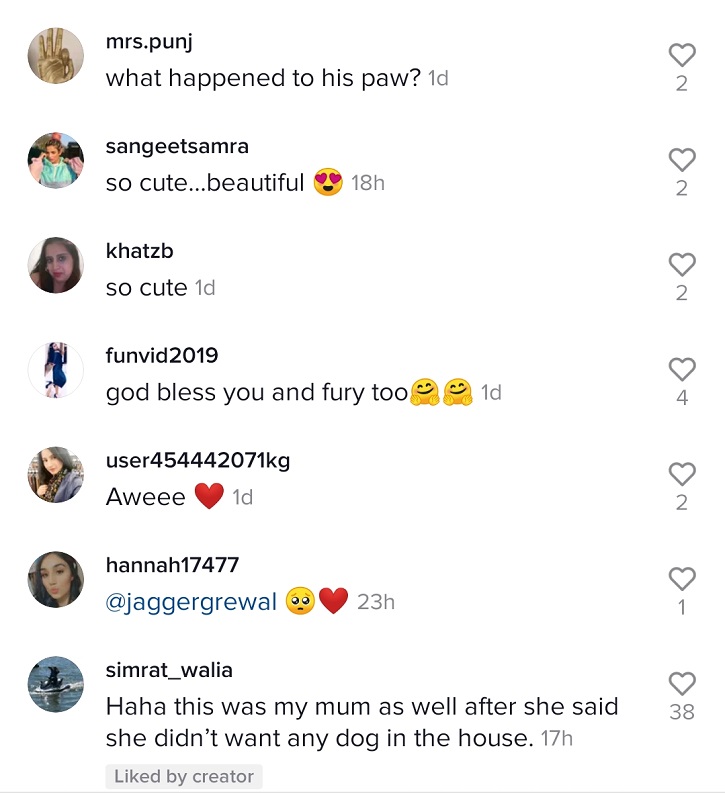Like simrat_walia's comment with 38 likes
The height and width of the screenshot is (812, 725).
tap(682, 684)
